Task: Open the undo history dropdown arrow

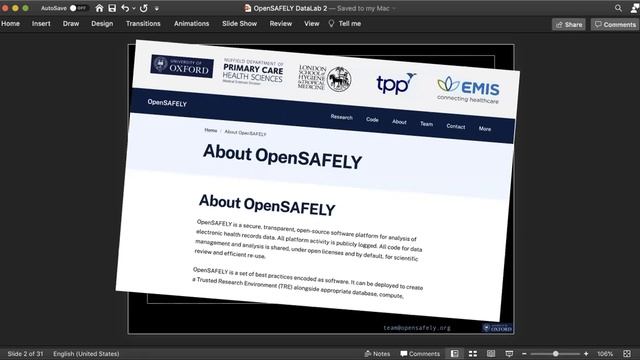Action: click(133, 9)
